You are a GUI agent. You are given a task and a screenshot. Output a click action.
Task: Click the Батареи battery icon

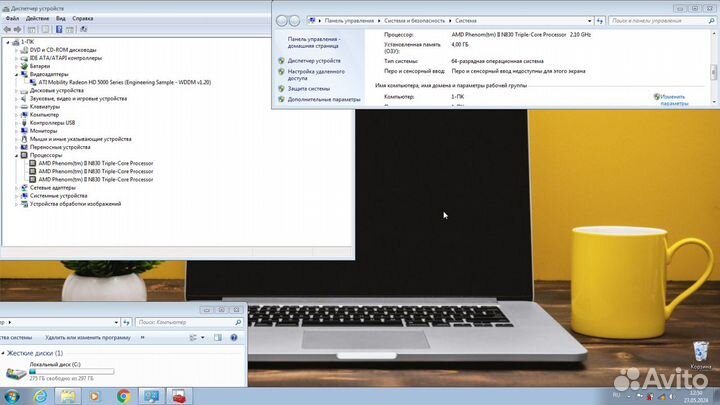click(24, 66)
